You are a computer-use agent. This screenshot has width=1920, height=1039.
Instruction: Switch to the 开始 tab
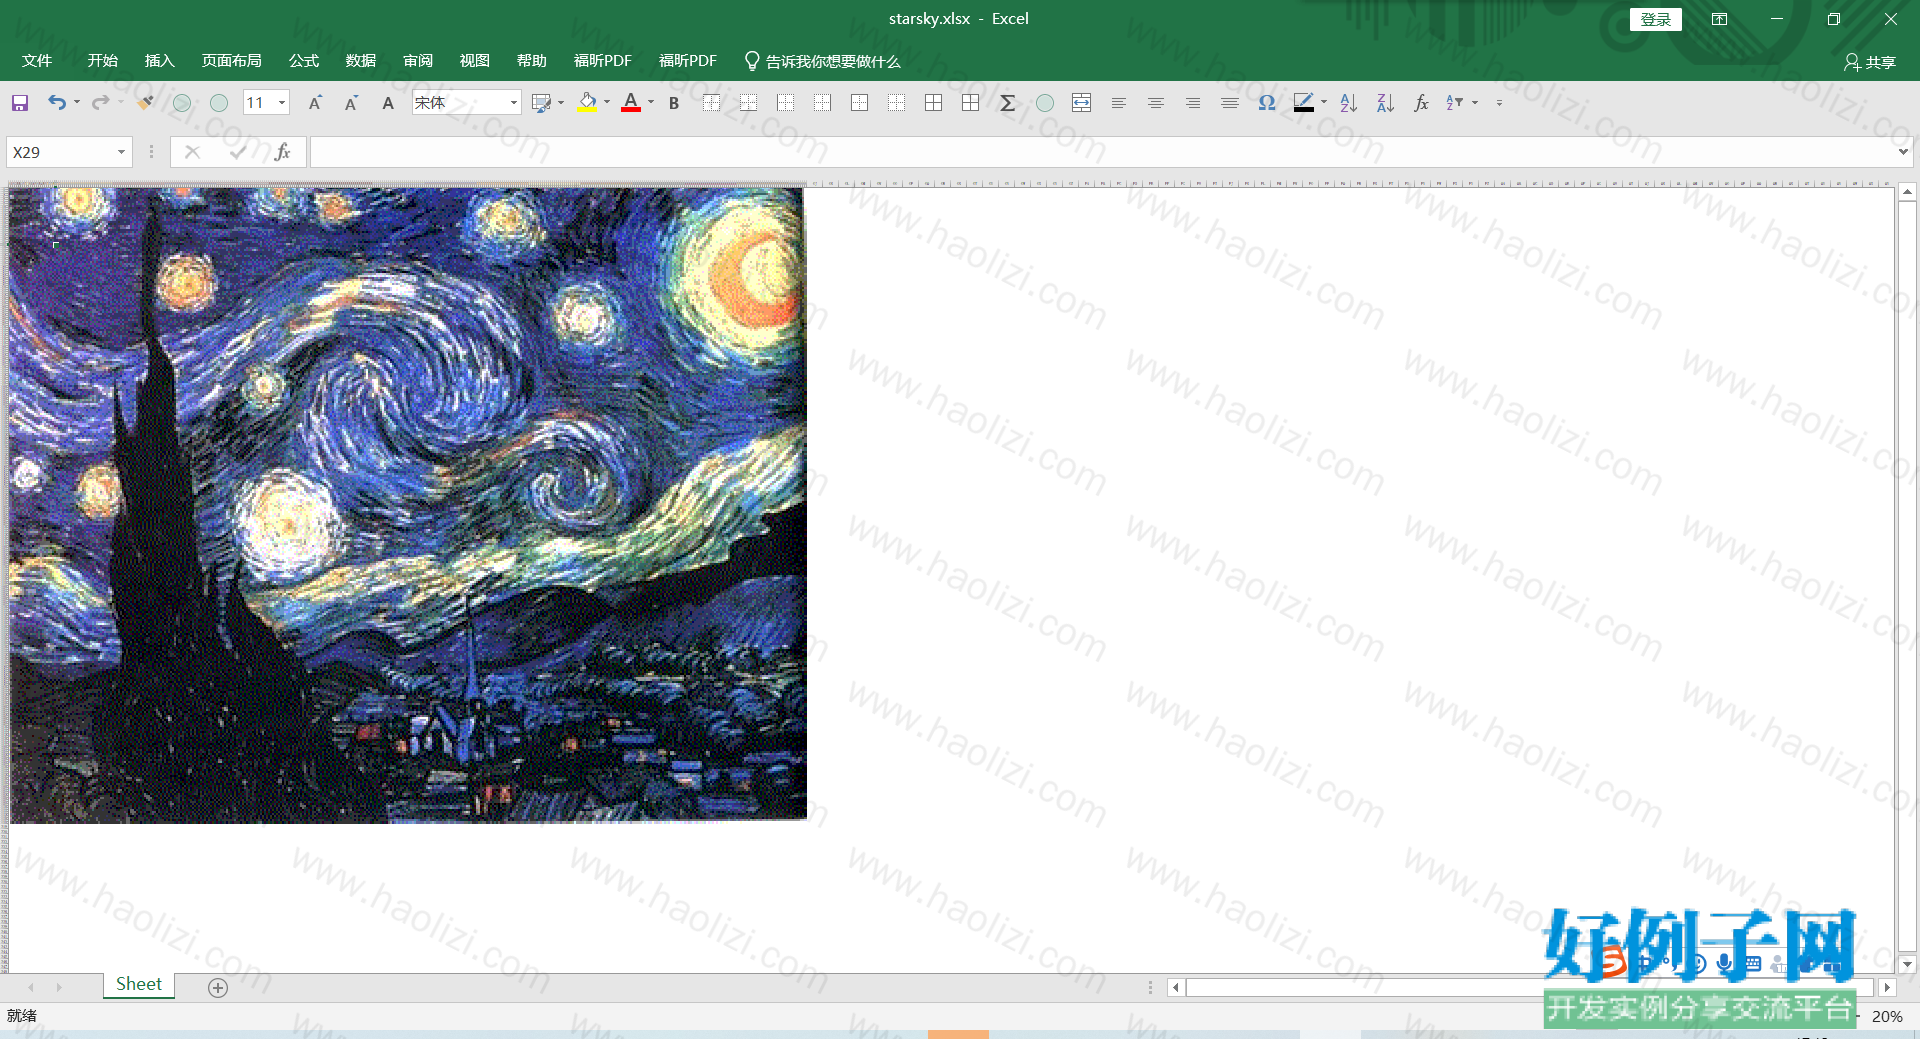(x=102, y=61)
